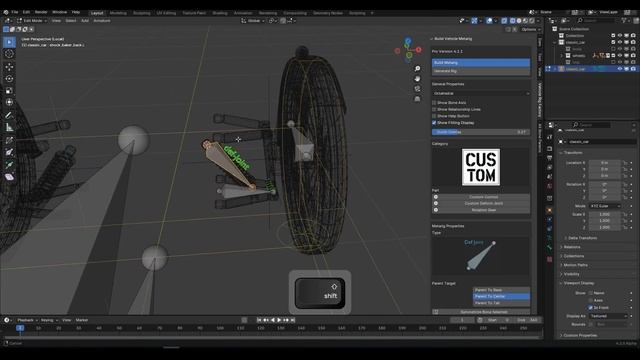This screenshot has height=360, width=640.
Task: Expand the Motion Paths panel
Action: coord(576,265)
